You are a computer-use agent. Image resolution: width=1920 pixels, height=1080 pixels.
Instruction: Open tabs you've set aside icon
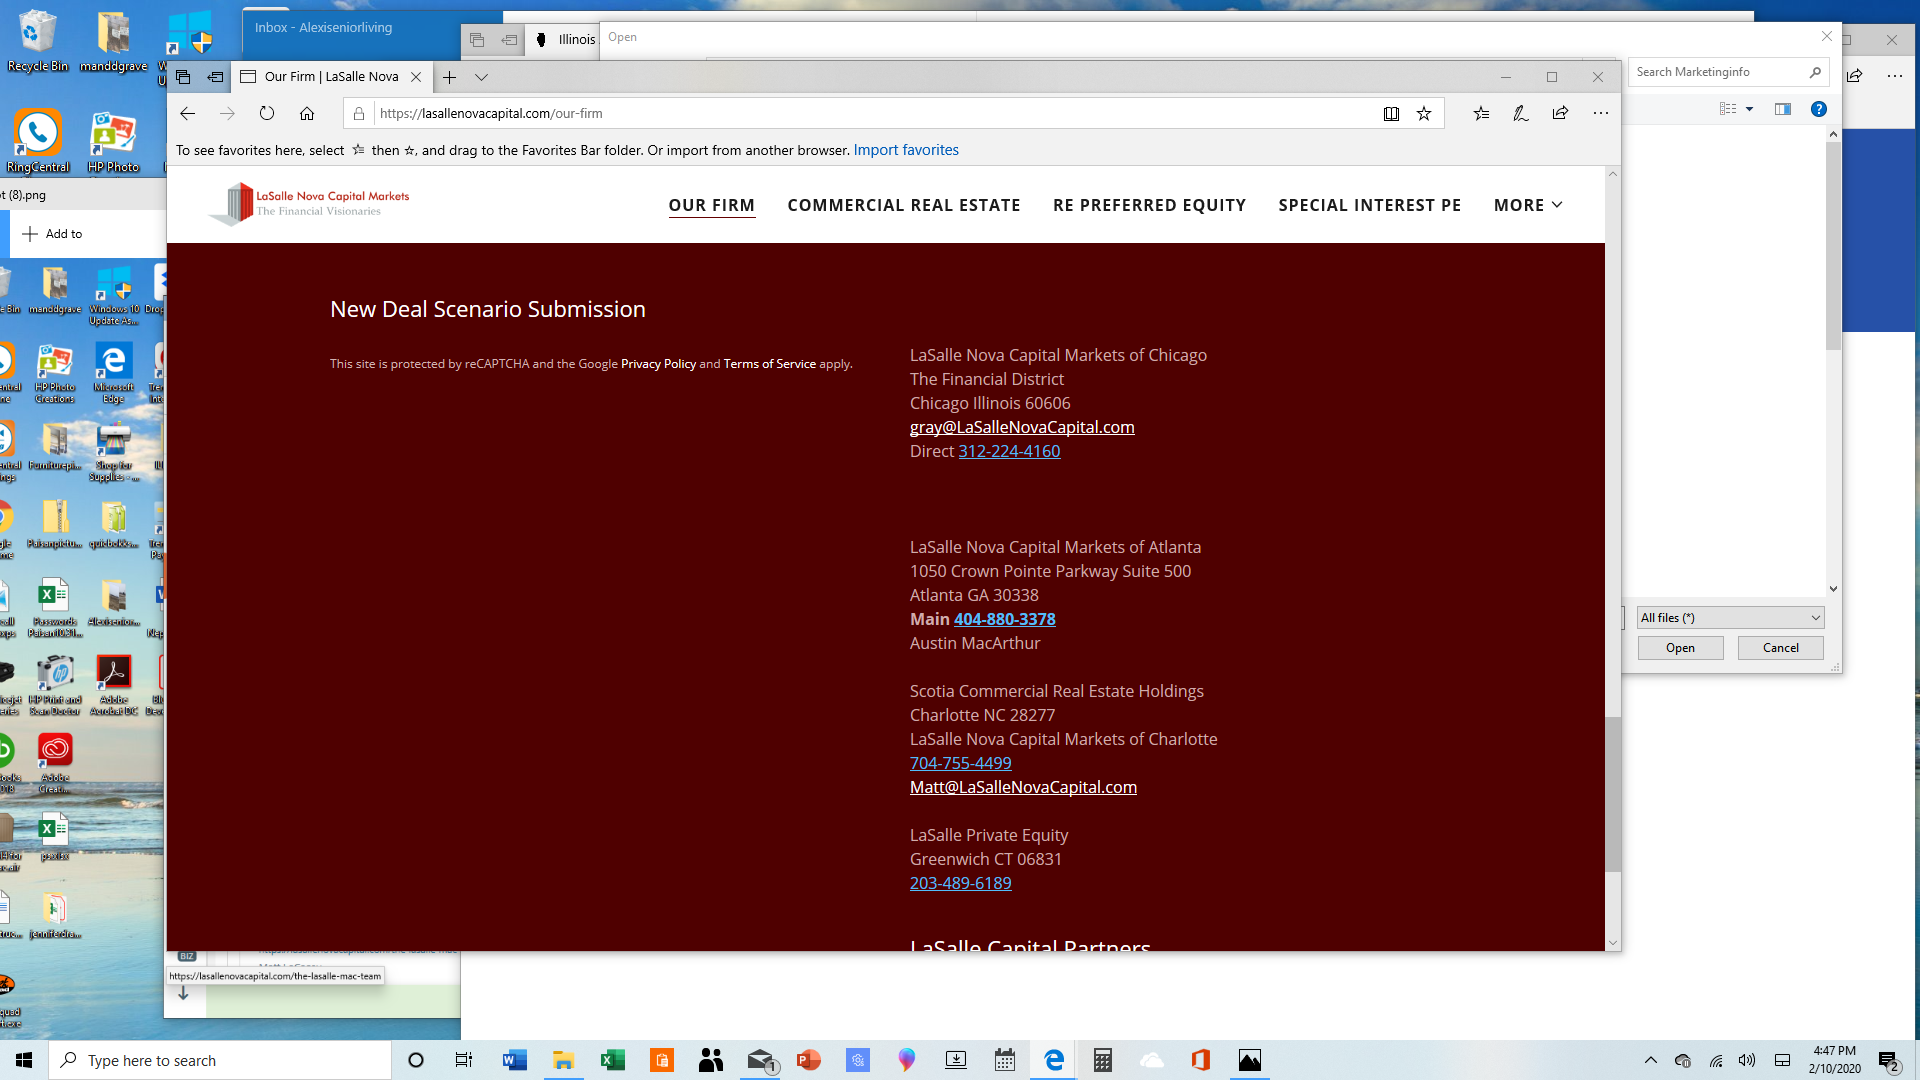click(x=183, y=77)
